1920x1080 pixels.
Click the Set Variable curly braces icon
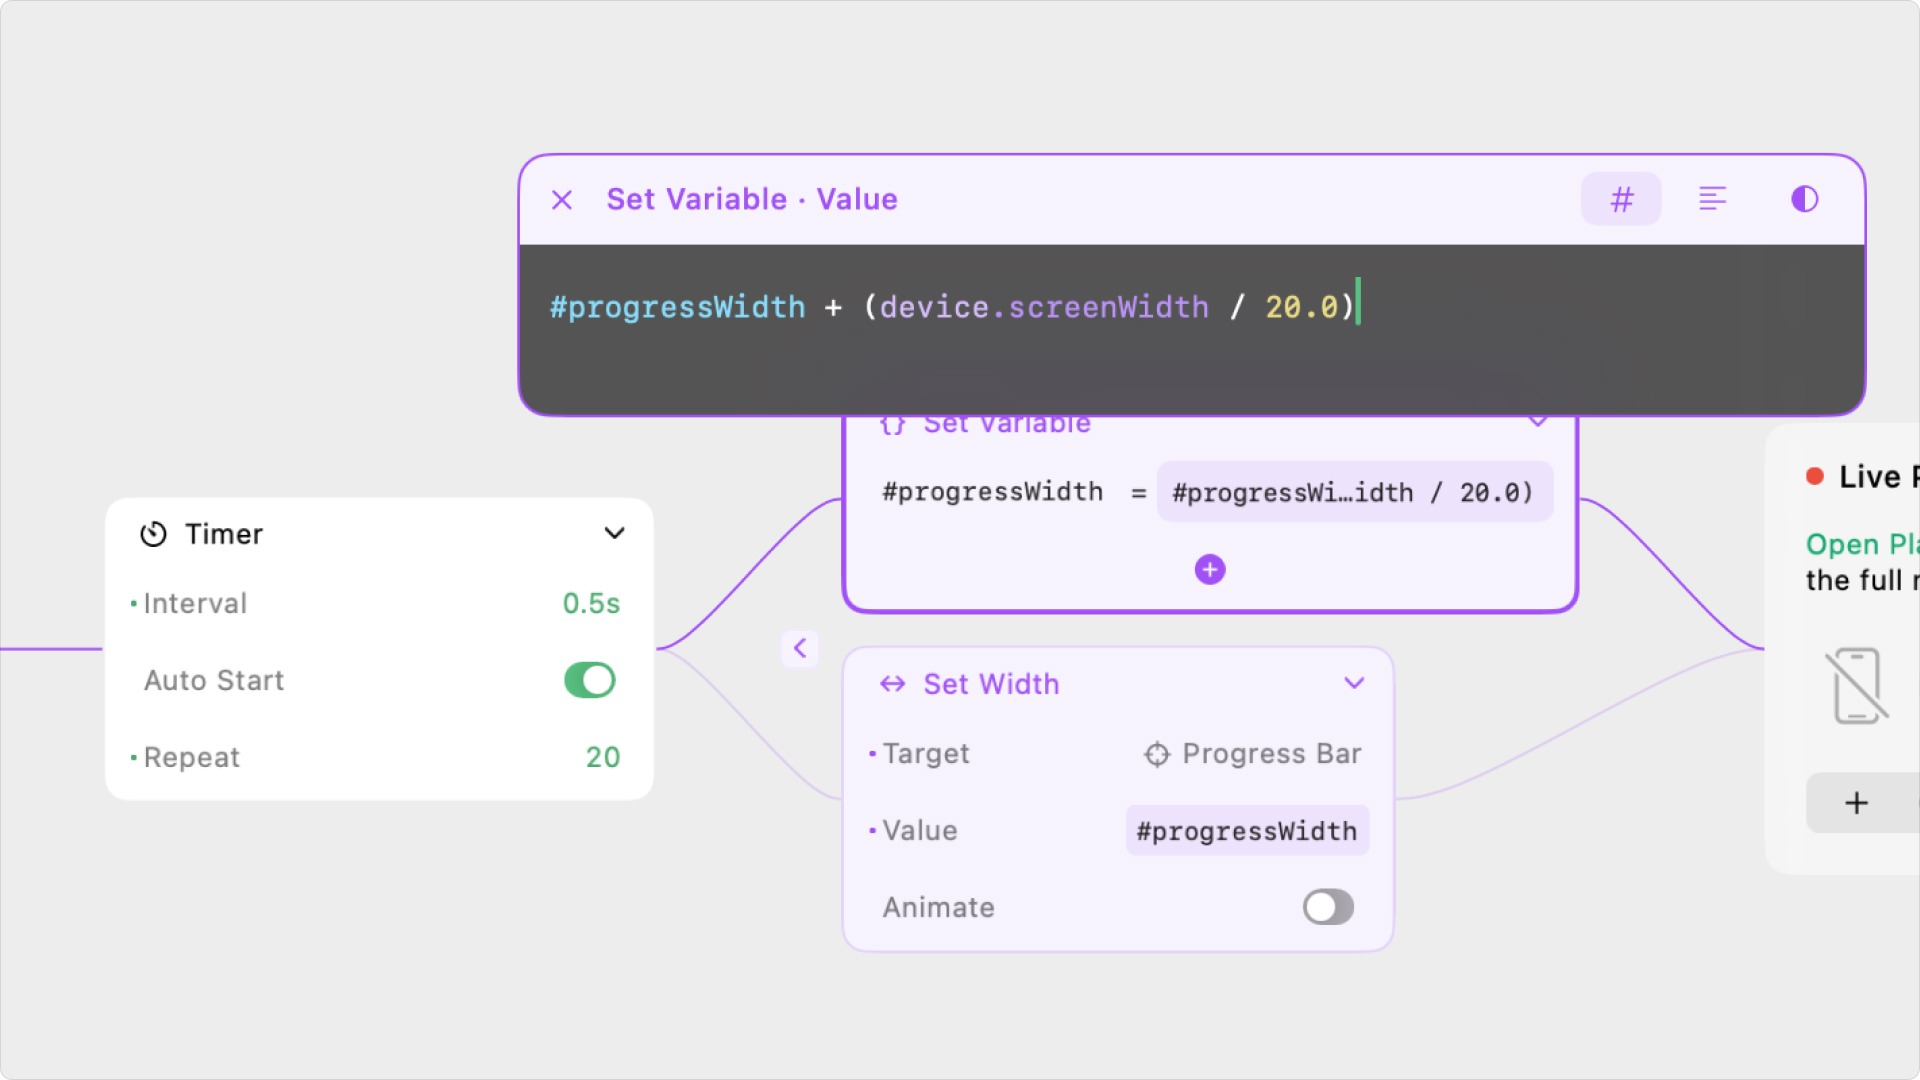[892, 425]
